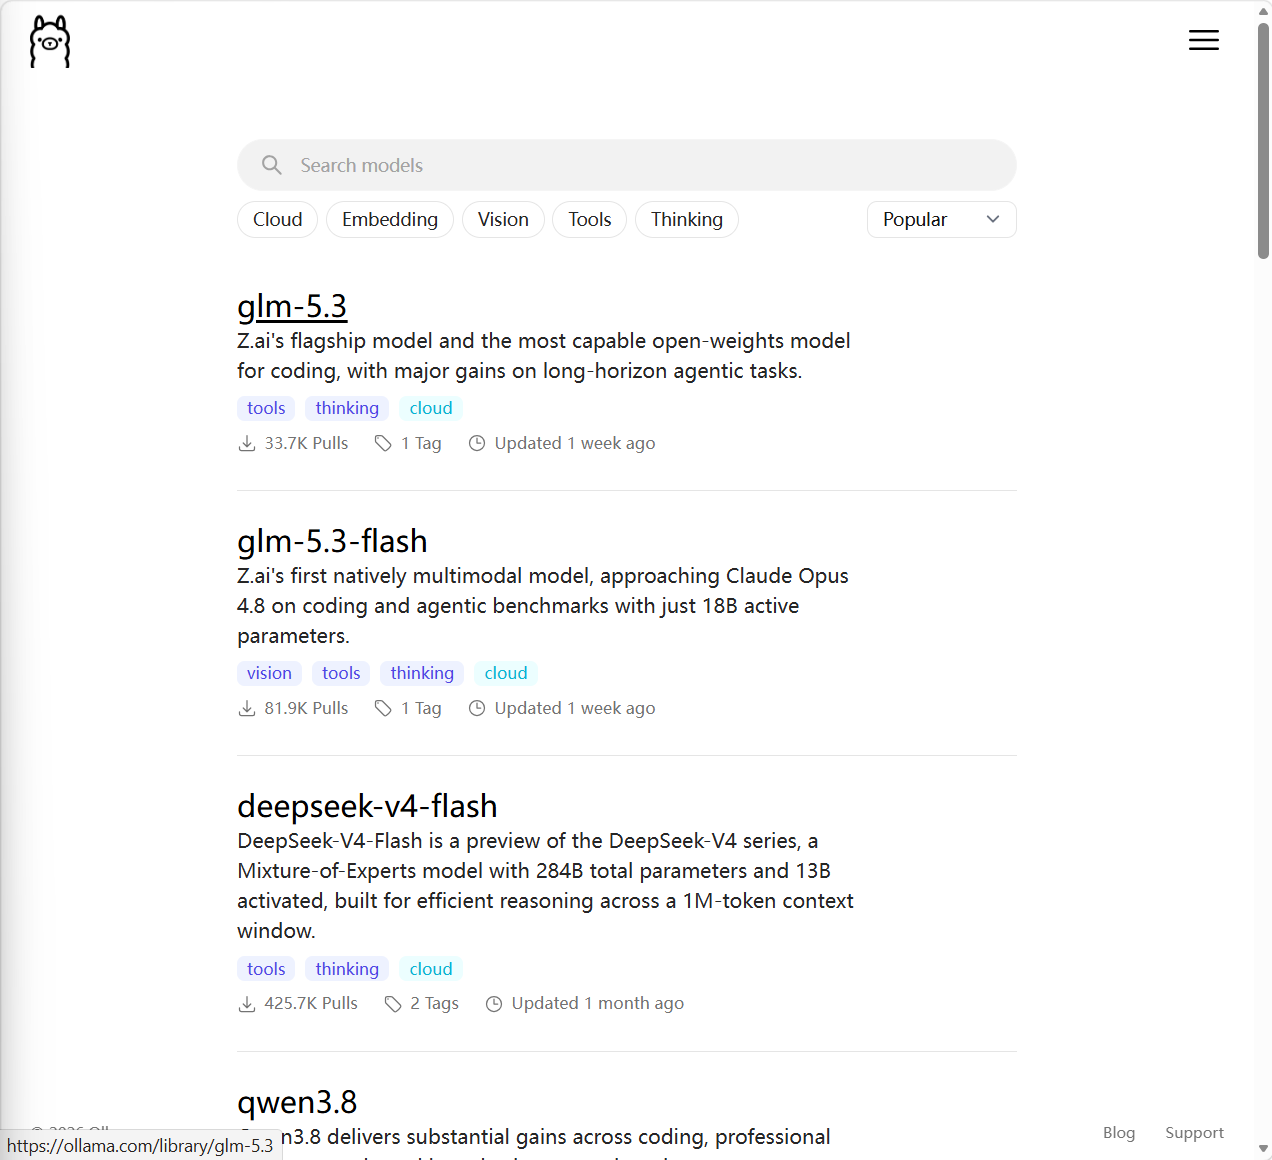
Task: Click the cloud tag under glm-5.3
Action: [431, 408]
